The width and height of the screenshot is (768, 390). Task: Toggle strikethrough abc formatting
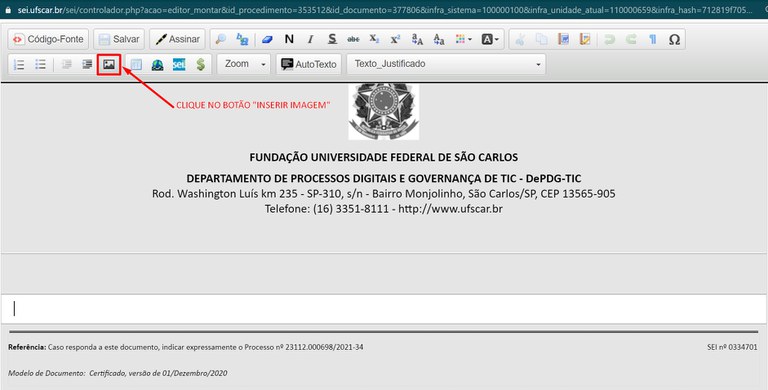[x=353, y=39]
